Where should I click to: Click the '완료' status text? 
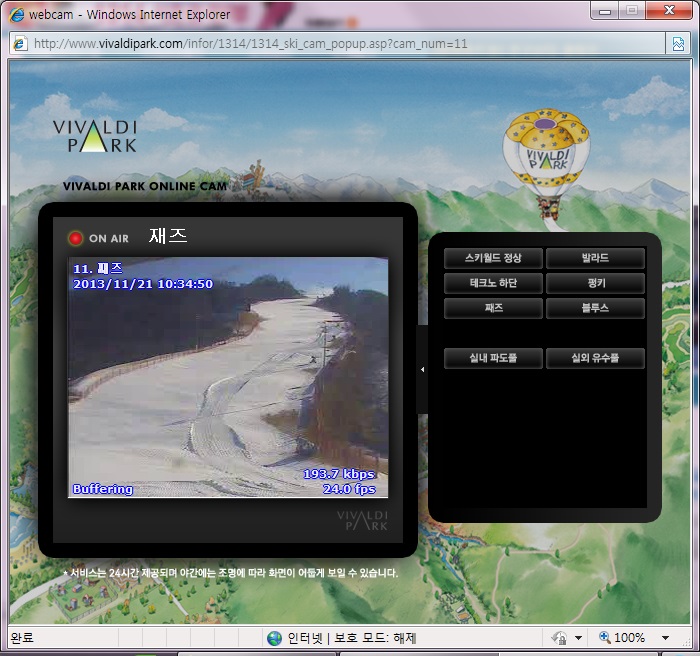(x=22, y=638)
